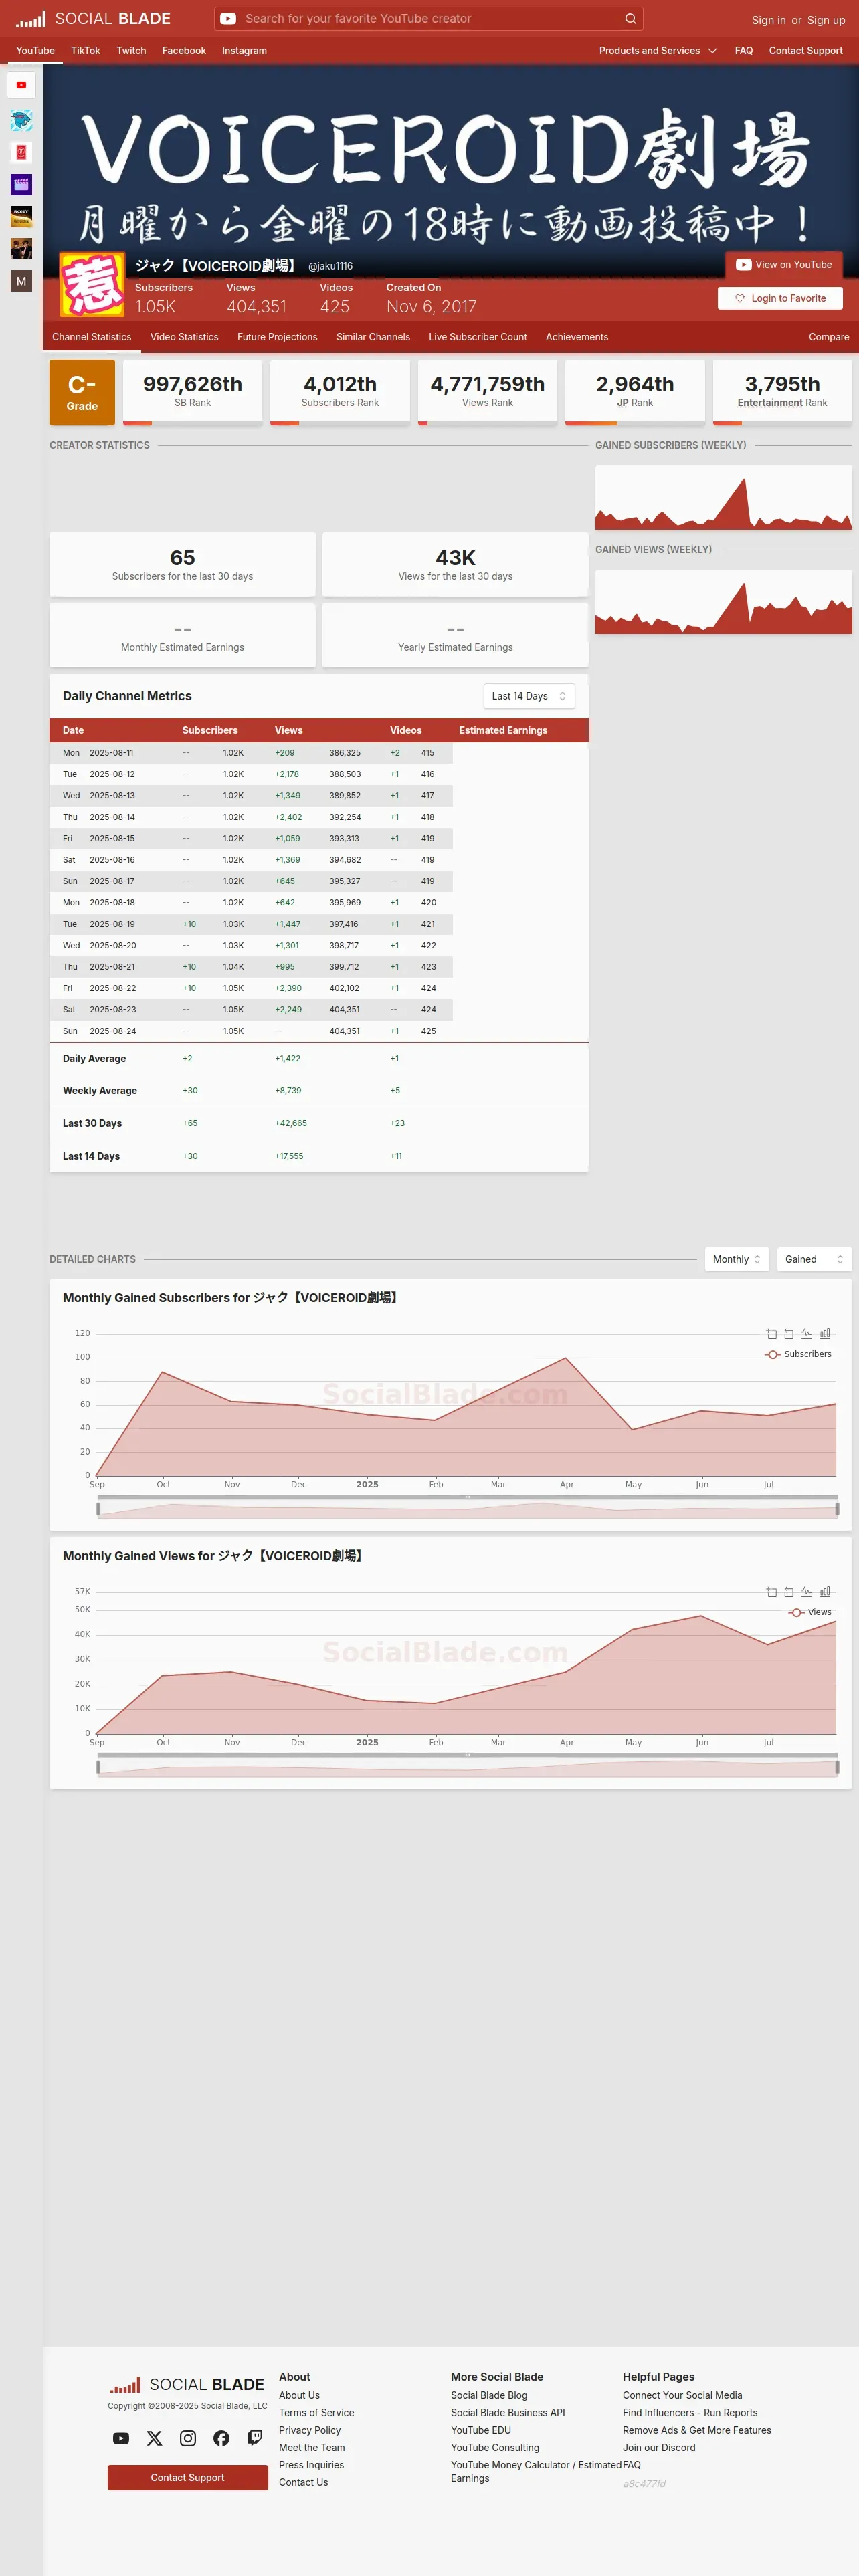Click the channel avatar image

pos(93,284)
